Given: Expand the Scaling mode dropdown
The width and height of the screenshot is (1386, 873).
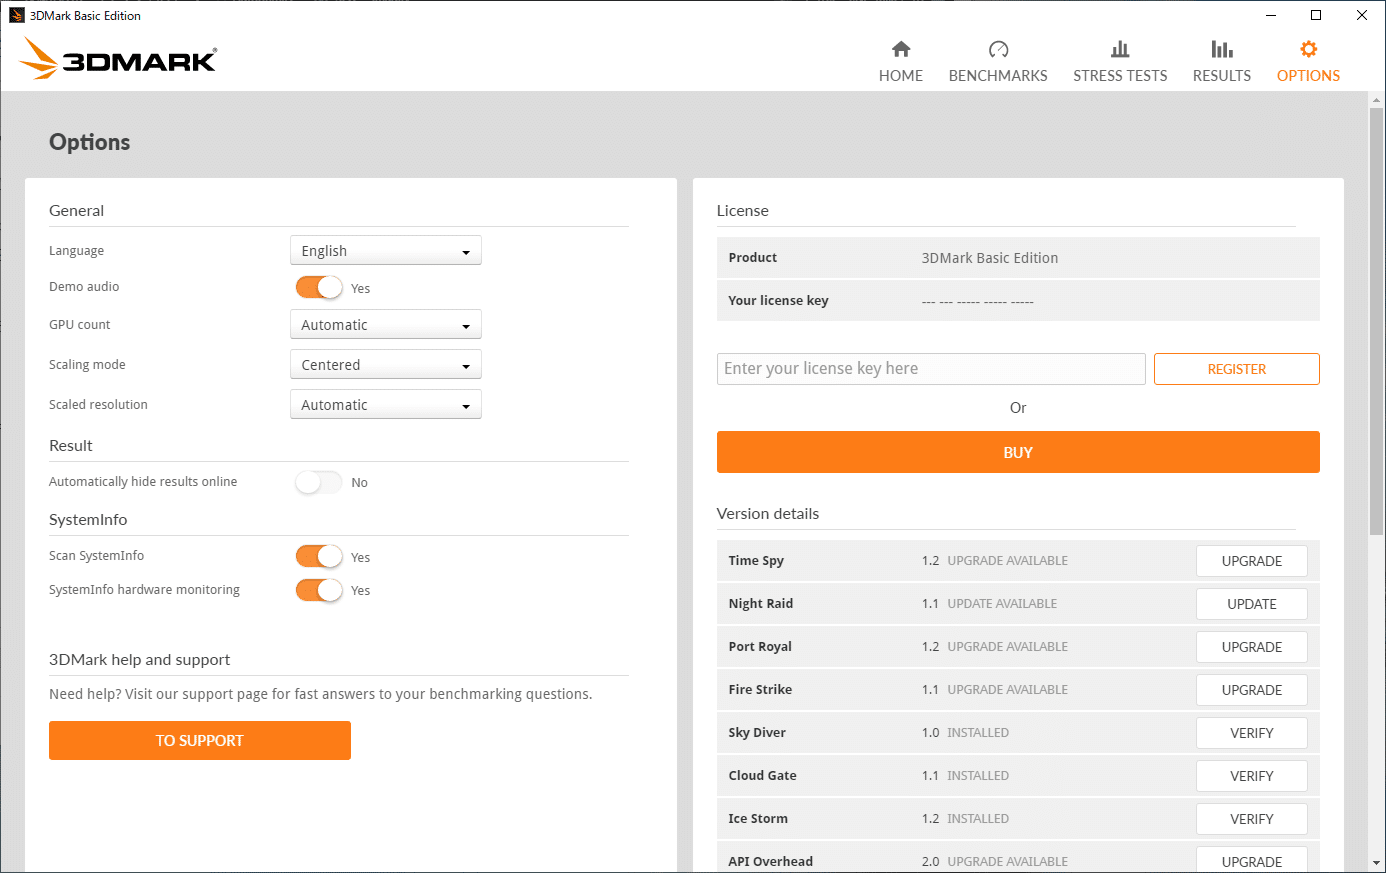Looking at the screenshot, I should click(386, 365).
